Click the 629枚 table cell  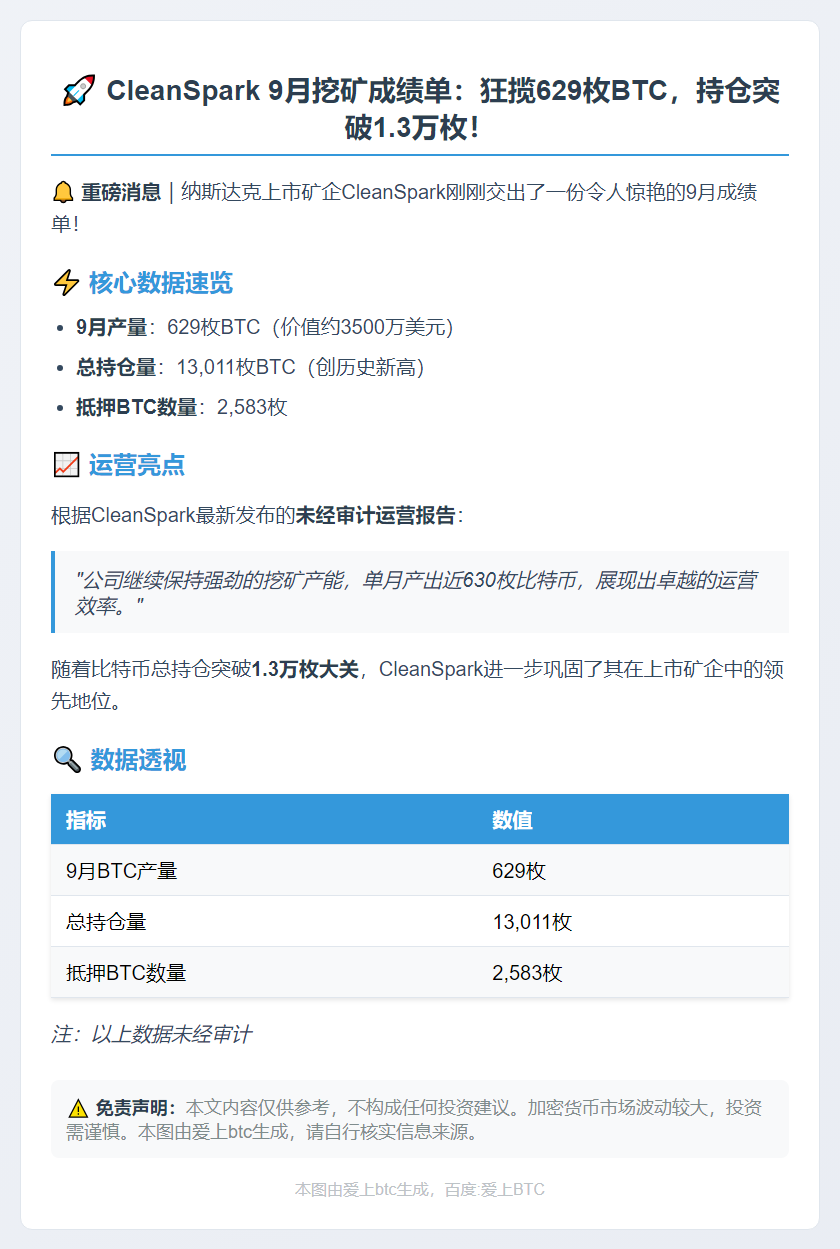[x=519, y=871]
